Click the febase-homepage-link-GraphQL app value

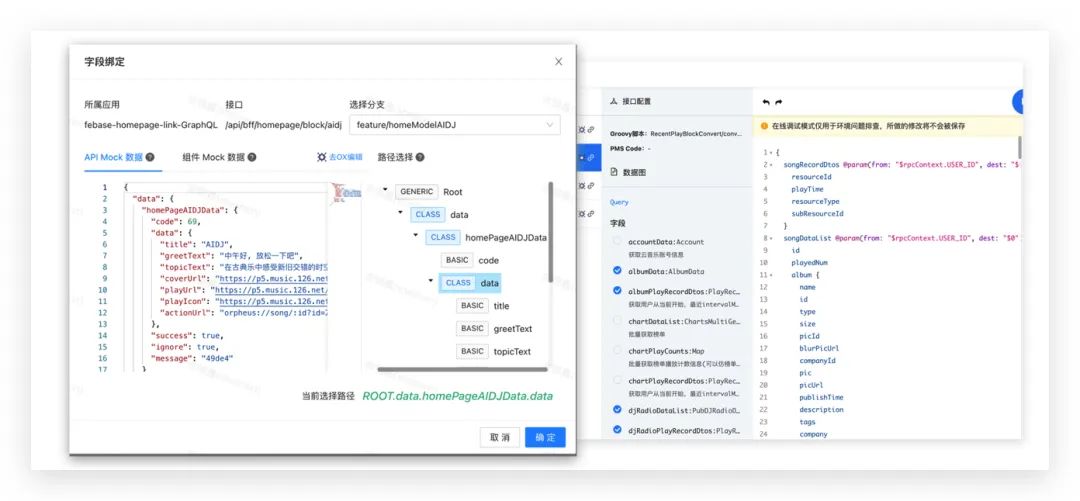coord(151,125)
